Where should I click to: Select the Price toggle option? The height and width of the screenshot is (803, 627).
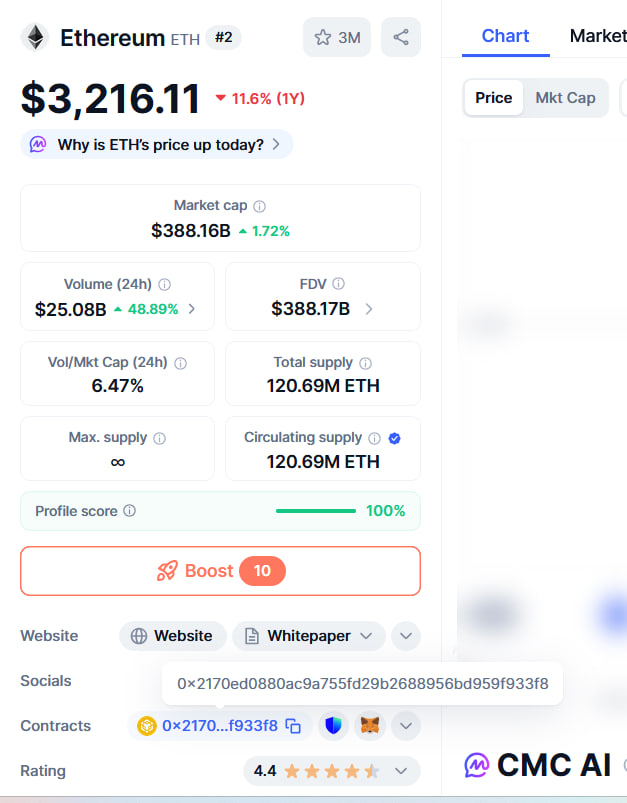click(x=493, y=97)
